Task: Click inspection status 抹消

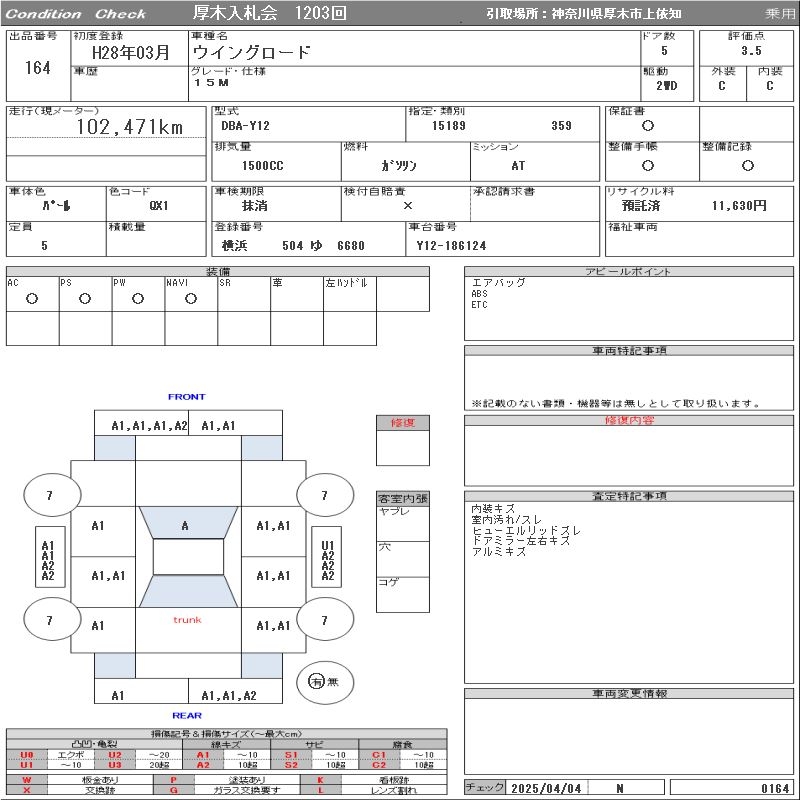Action: (255, 206)
